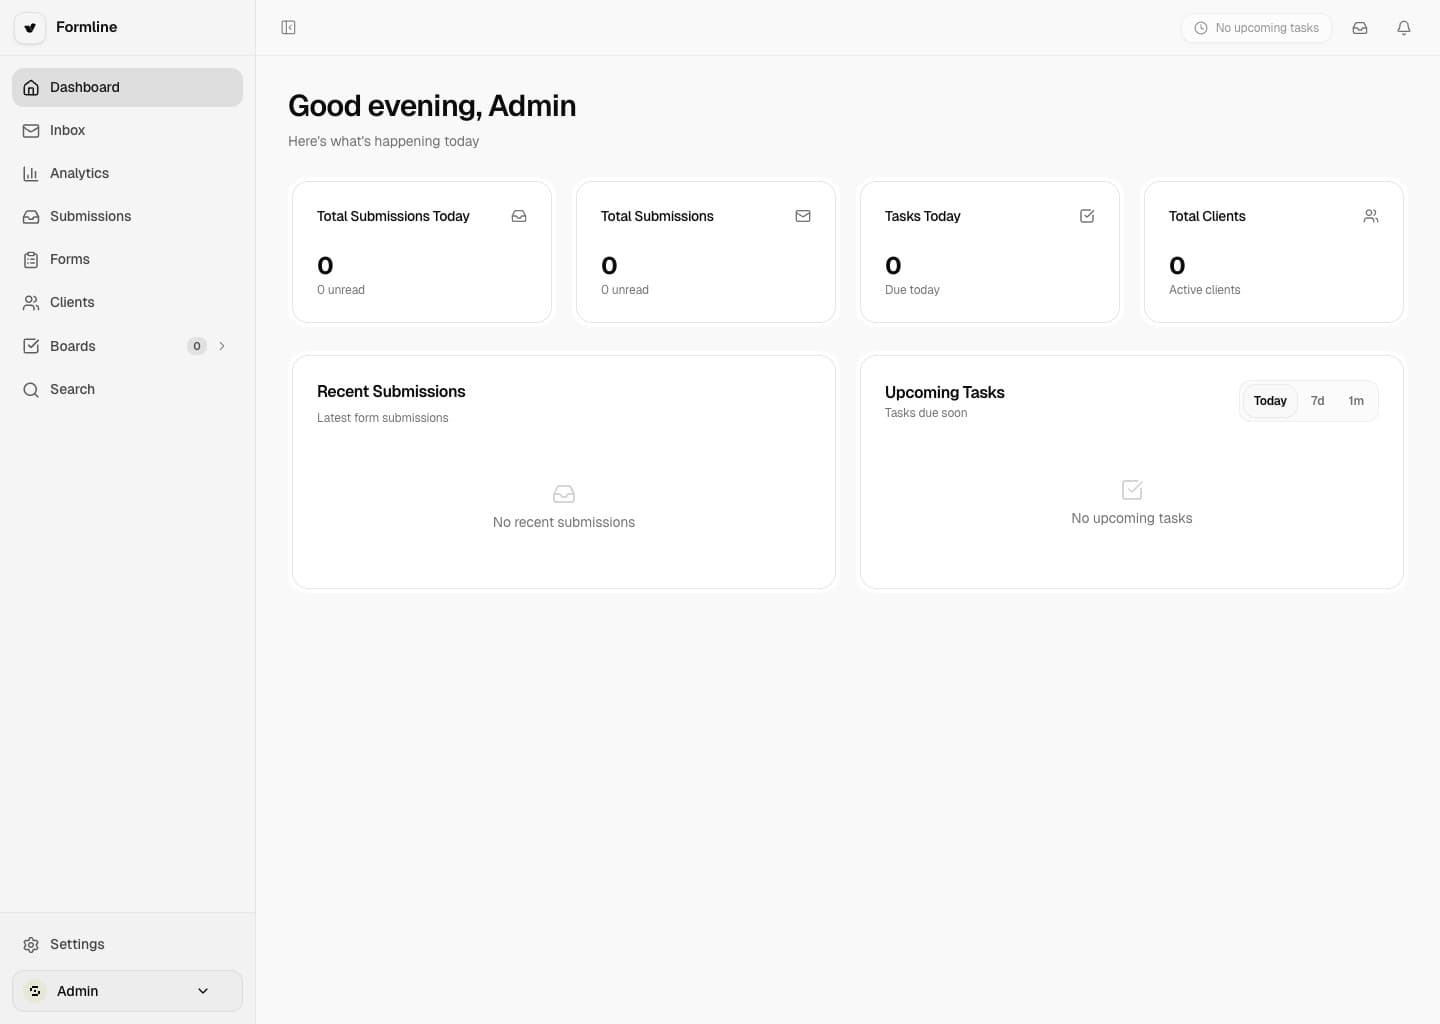This screenshot has width=1440, height=1024.
Task: Click the Total Clients people icon
Action: tap(1371, 216)
